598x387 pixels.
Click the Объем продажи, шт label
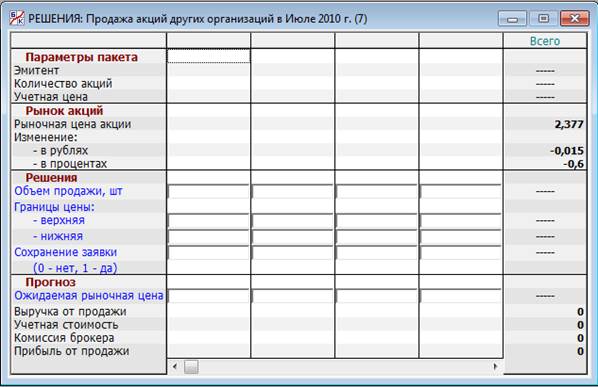(x=68, y=191)
